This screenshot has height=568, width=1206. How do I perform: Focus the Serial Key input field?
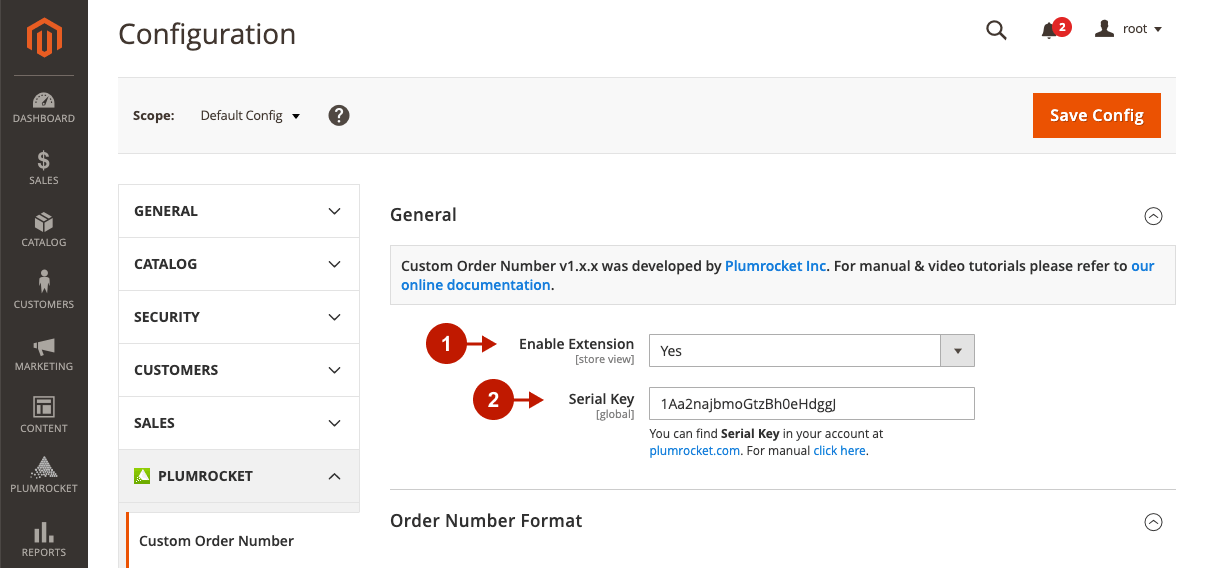811,404
